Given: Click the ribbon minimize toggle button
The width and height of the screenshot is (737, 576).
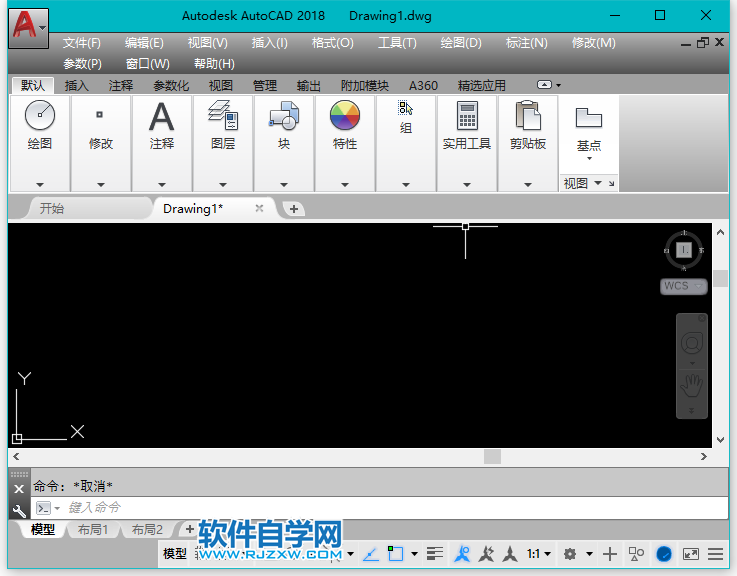Looking at the screenshot, I should pos(544,85).
